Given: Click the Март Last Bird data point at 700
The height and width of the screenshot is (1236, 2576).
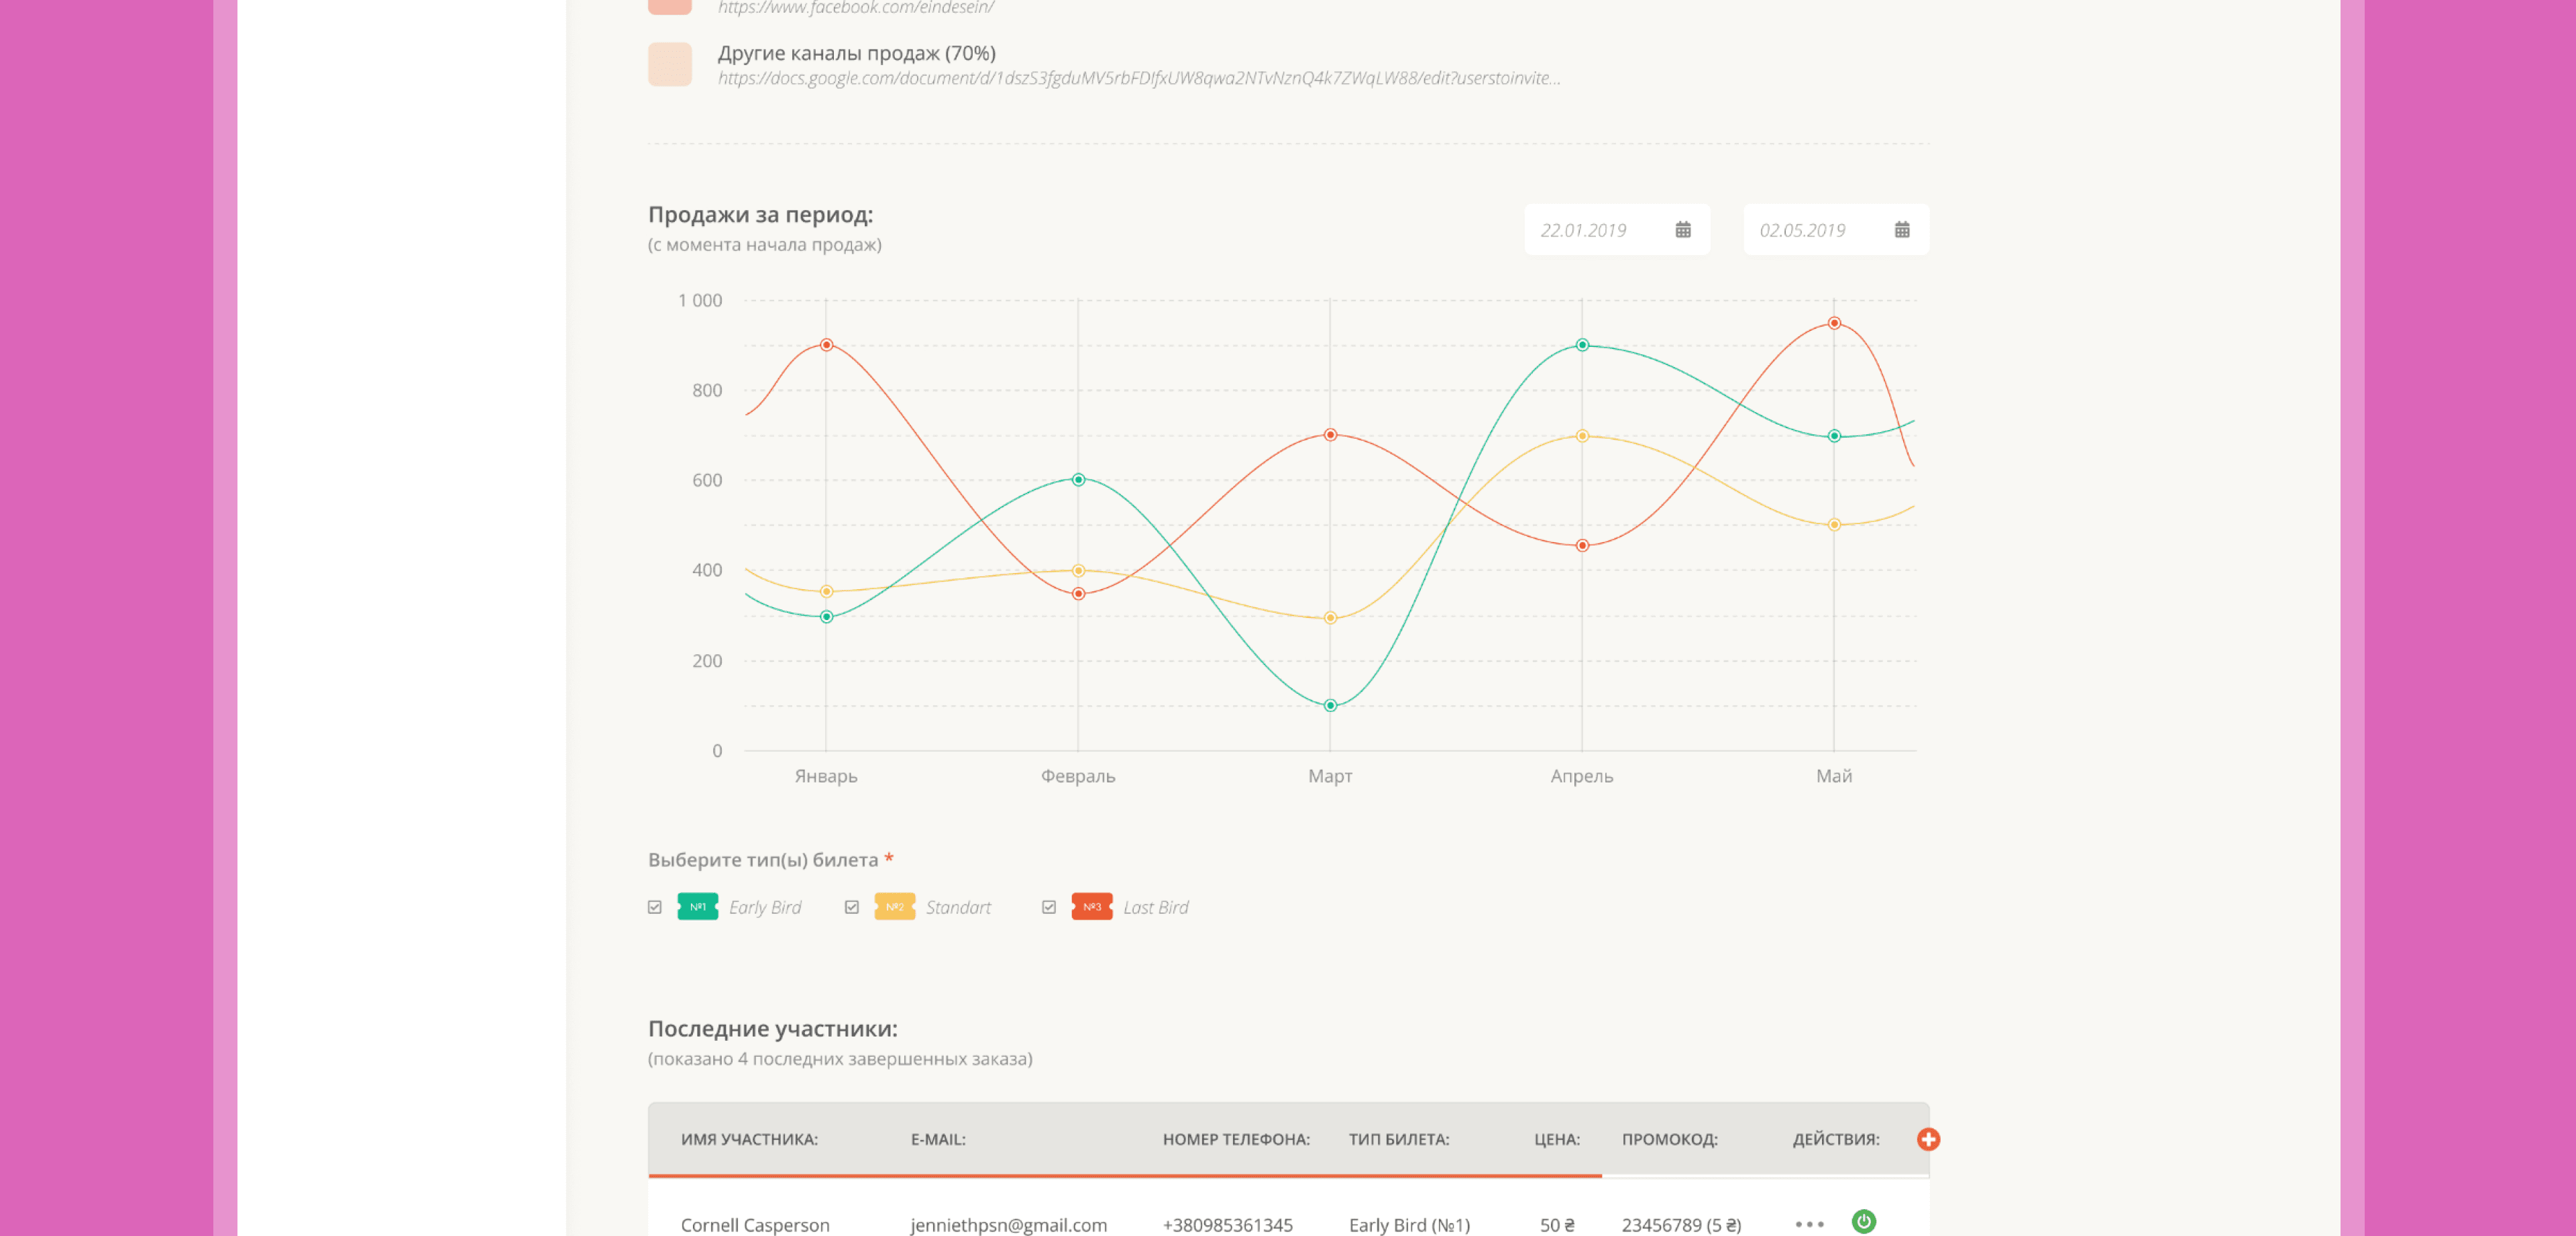Looking at the screenshot, I should [1330, 435].
